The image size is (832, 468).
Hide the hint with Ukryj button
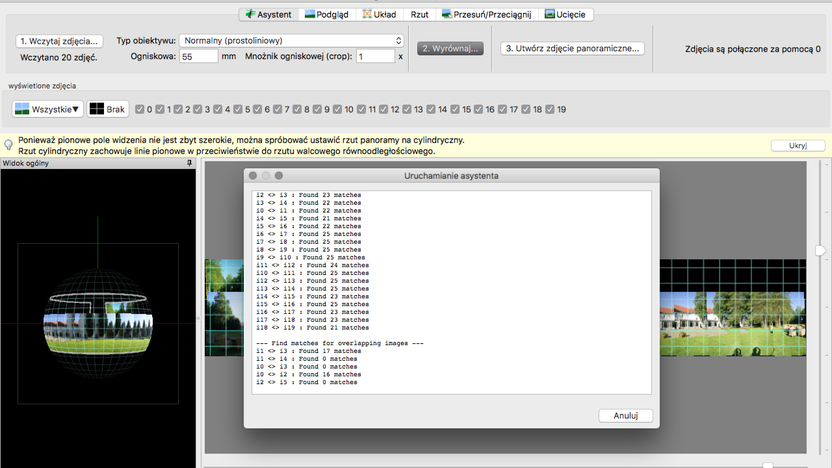(798, 145)
